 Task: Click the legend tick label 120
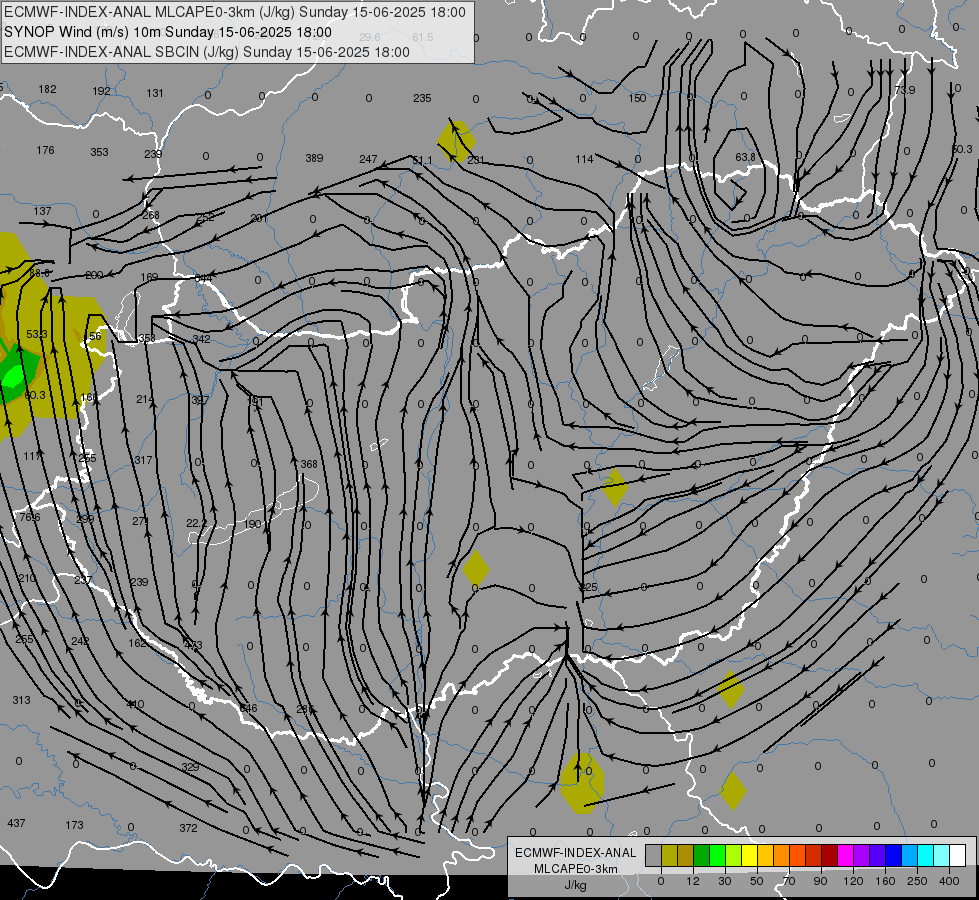pyautogui.click(x=853, y=881)
